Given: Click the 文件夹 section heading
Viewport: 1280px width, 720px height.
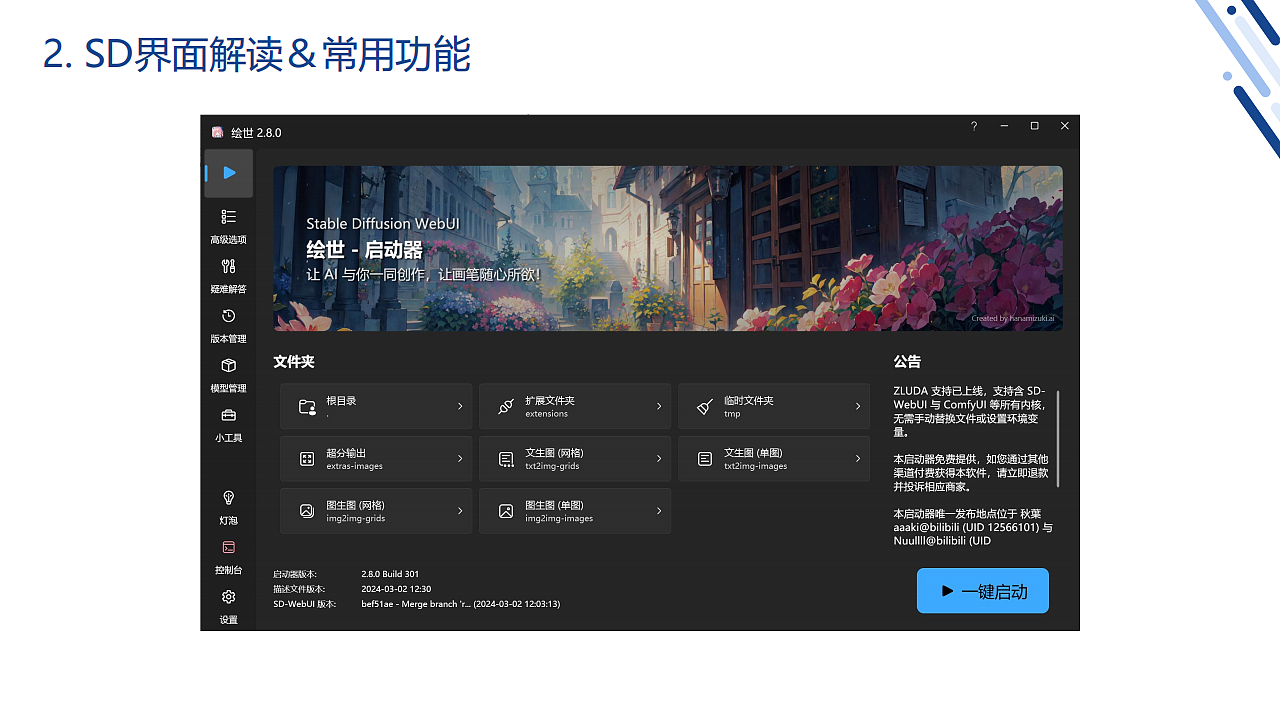Looking at the screenshot, I should [x=294, y=361].
